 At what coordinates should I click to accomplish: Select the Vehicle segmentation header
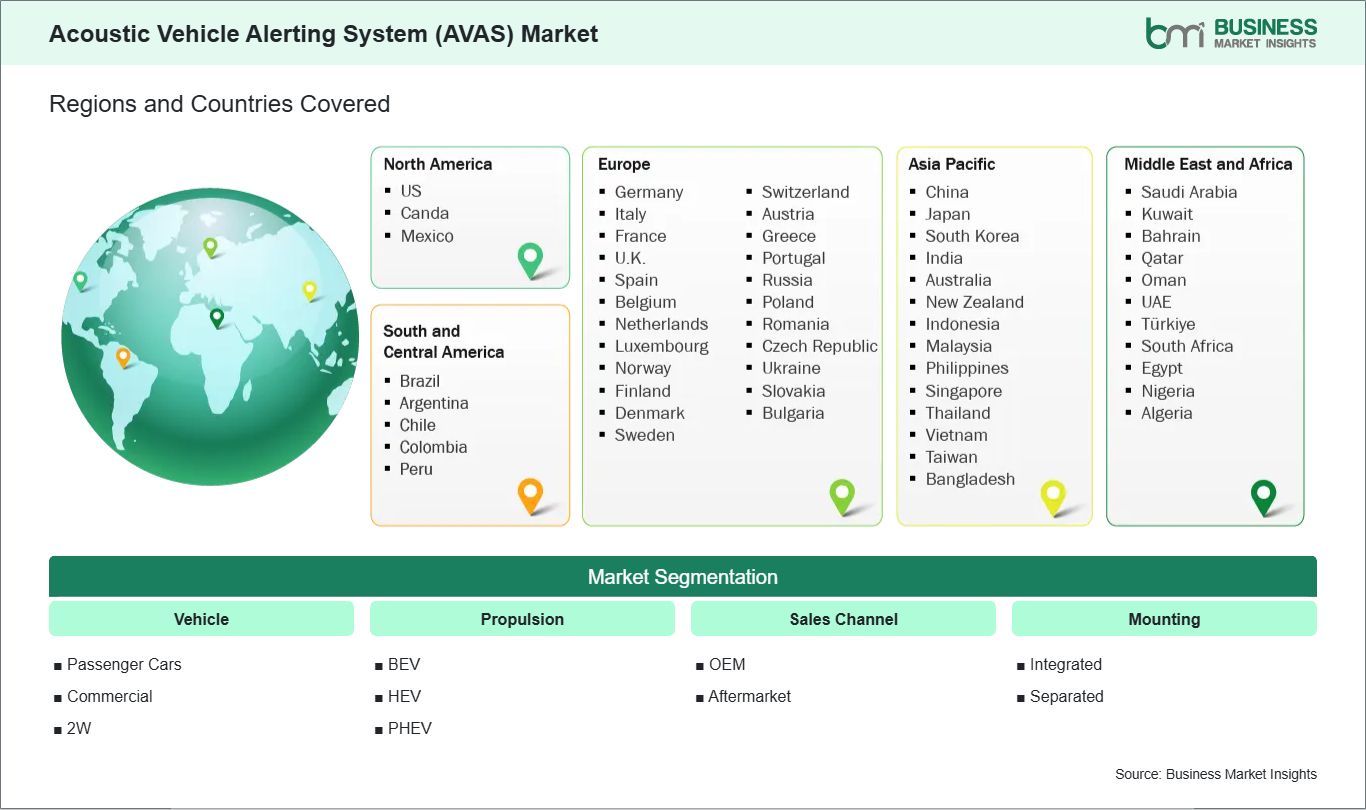click(x=201, y=619)
